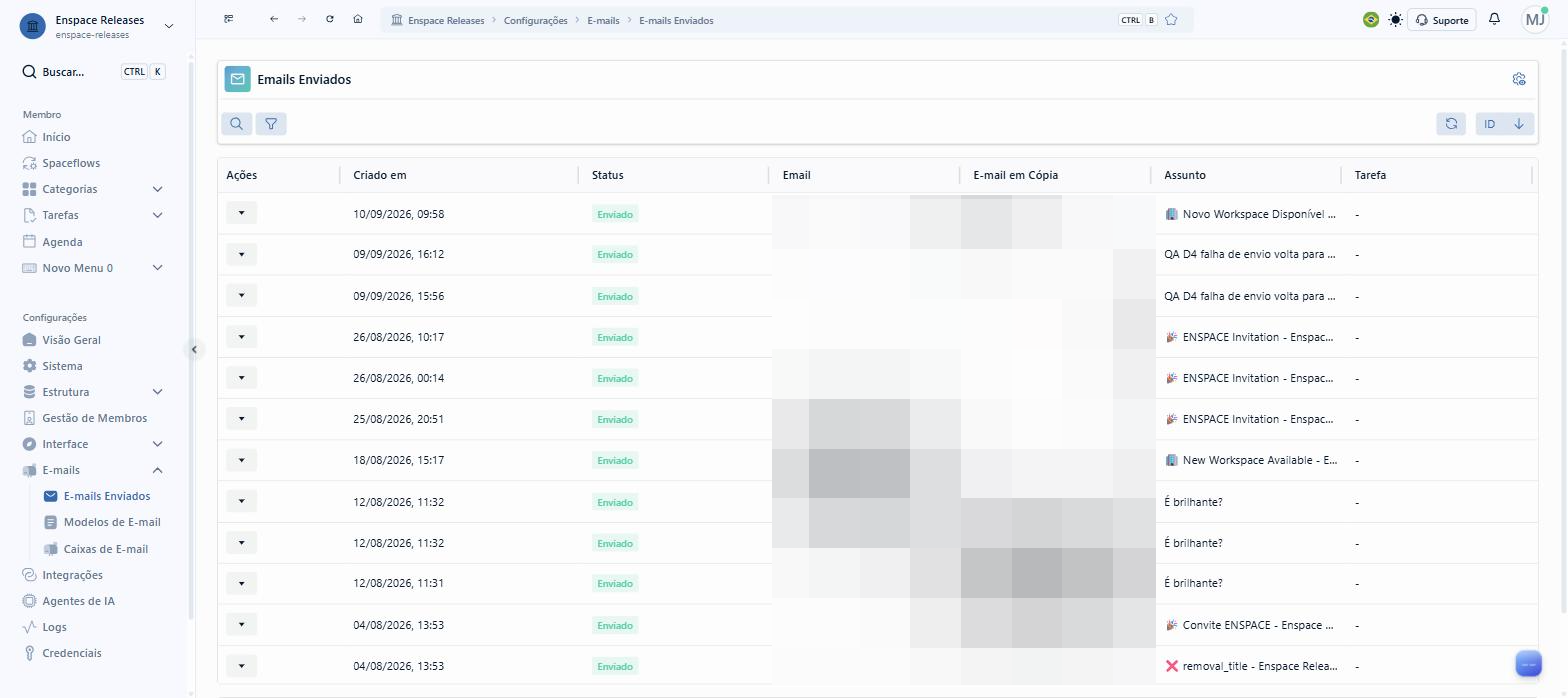Expand the Estrutura menu

[x=93, y=392]
